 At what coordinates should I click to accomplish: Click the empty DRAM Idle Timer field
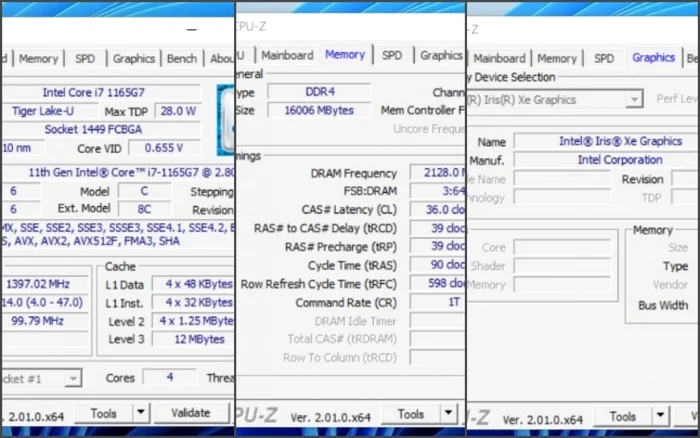[x=438, y=321]
